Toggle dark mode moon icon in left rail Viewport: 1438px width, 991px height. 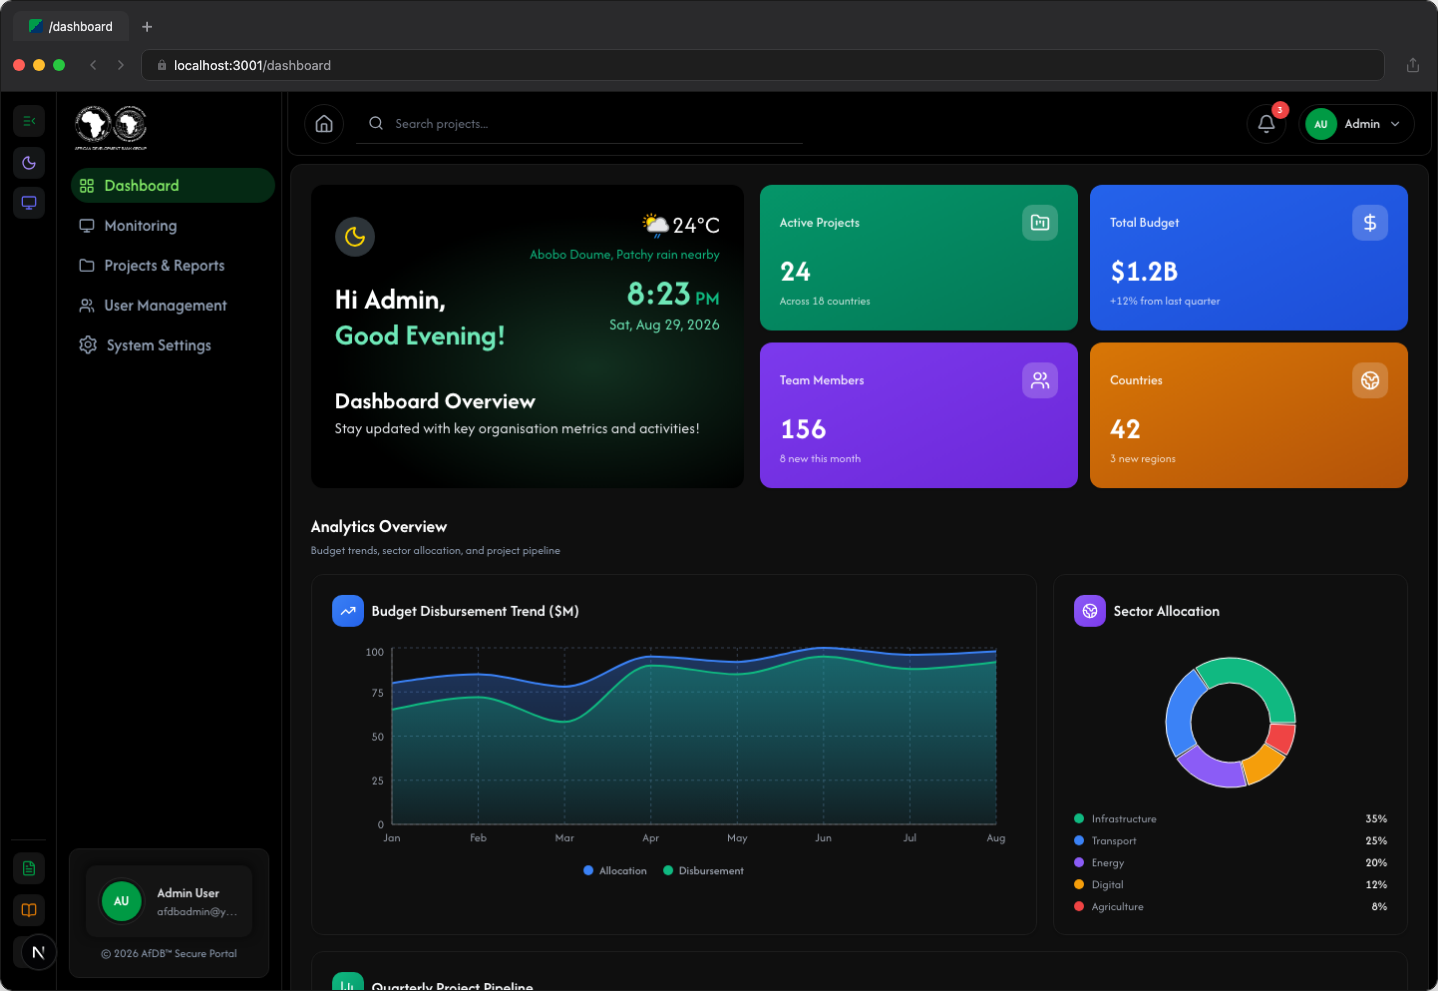(29, 163)
